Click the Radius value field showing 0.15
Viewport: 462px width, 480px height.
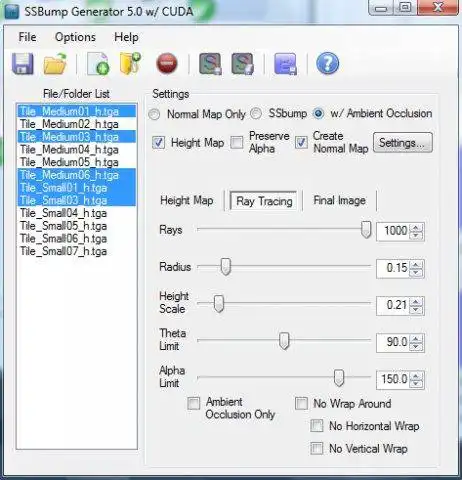coord(394,268)
